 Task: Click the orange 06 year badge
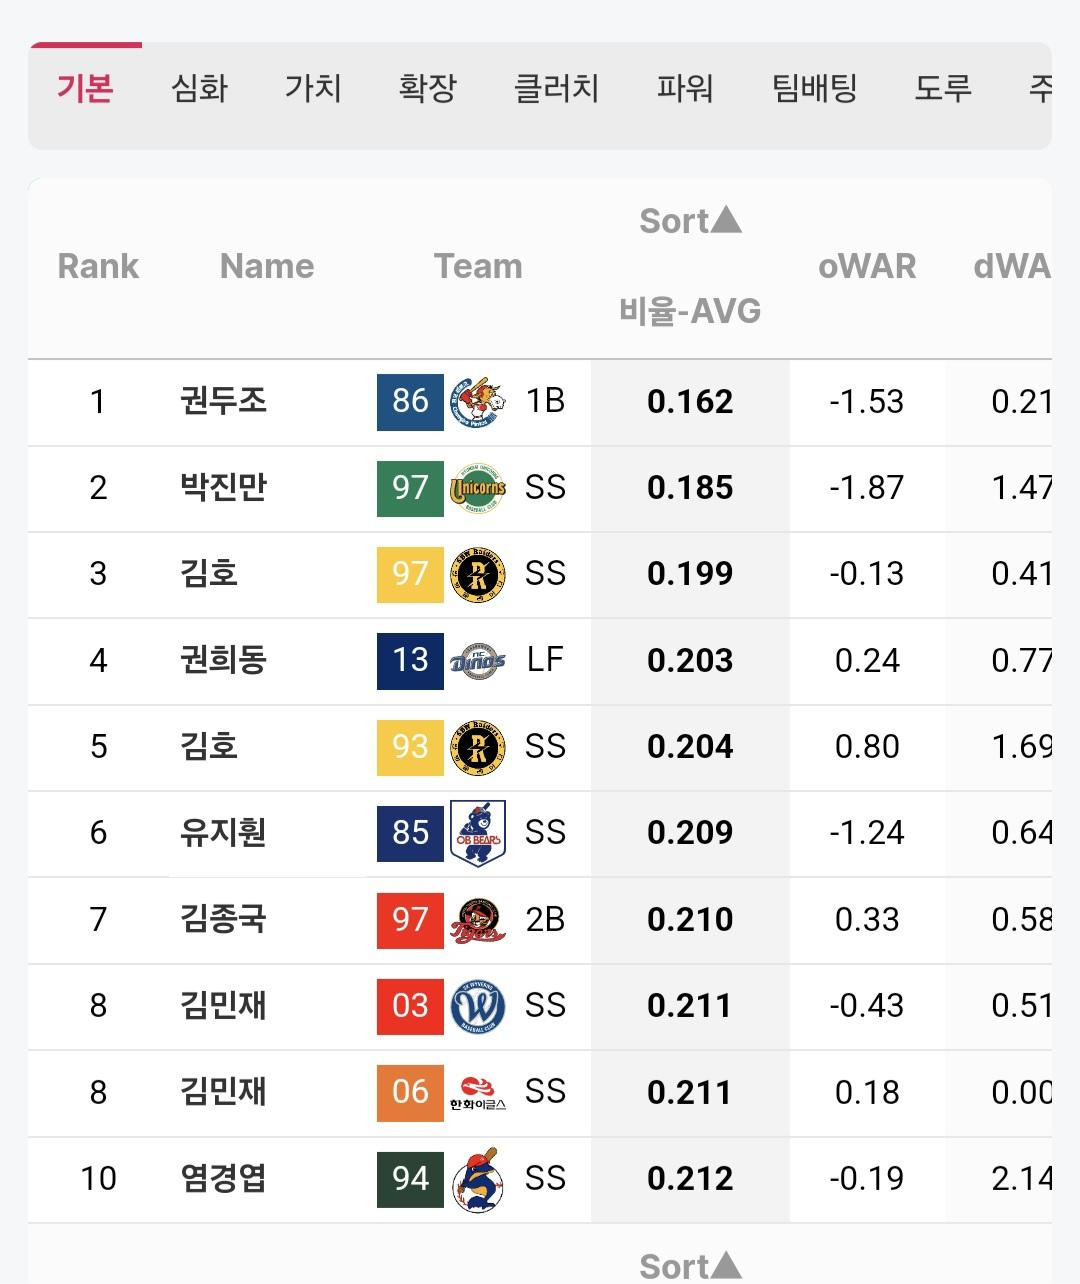coord(410,1092)
